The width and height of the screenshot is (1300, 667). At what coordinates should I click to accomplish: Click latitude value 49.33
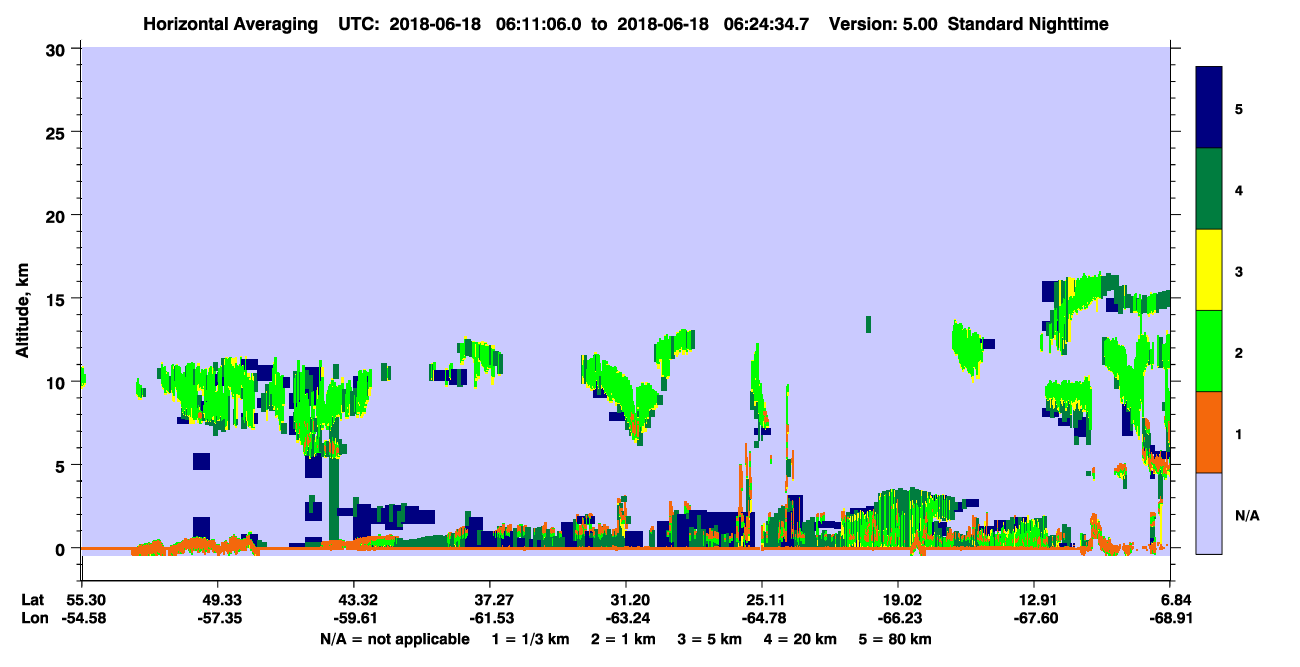point(217,600)
